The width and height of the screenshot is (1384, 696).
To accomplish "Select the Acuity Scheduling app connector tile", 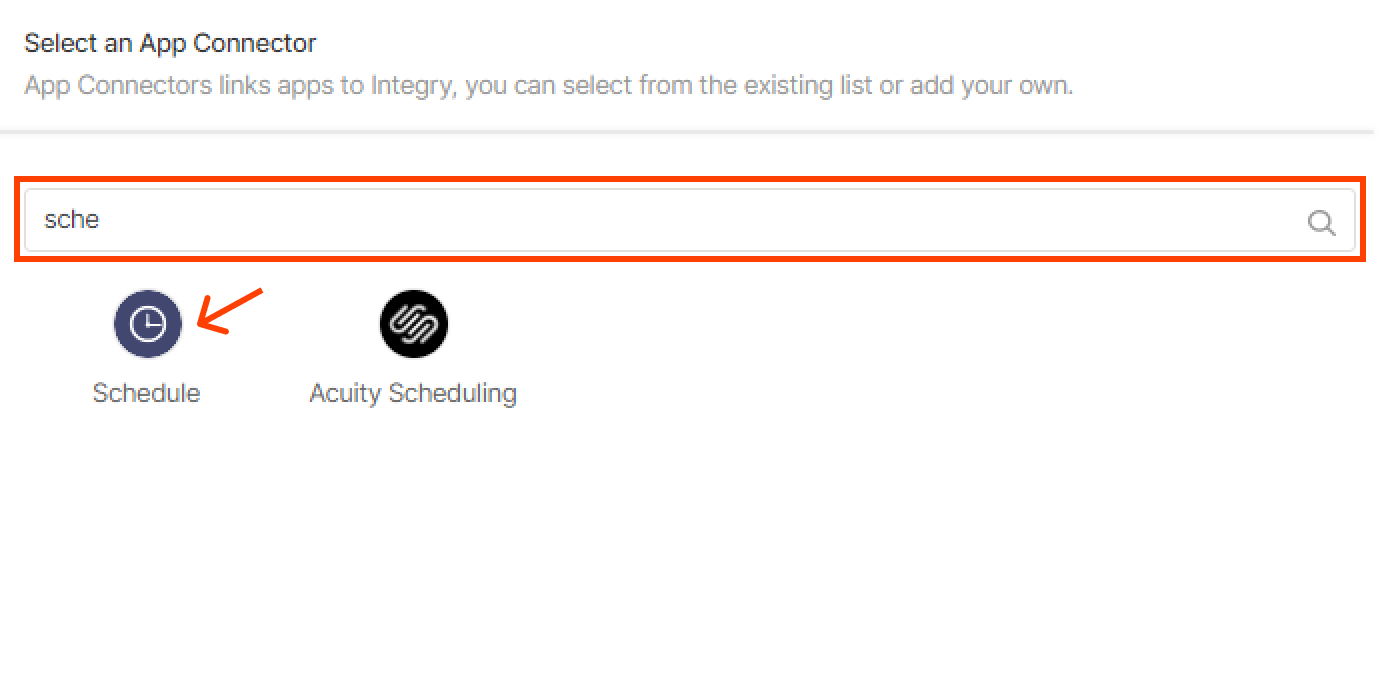I will (x=413, y=349).
